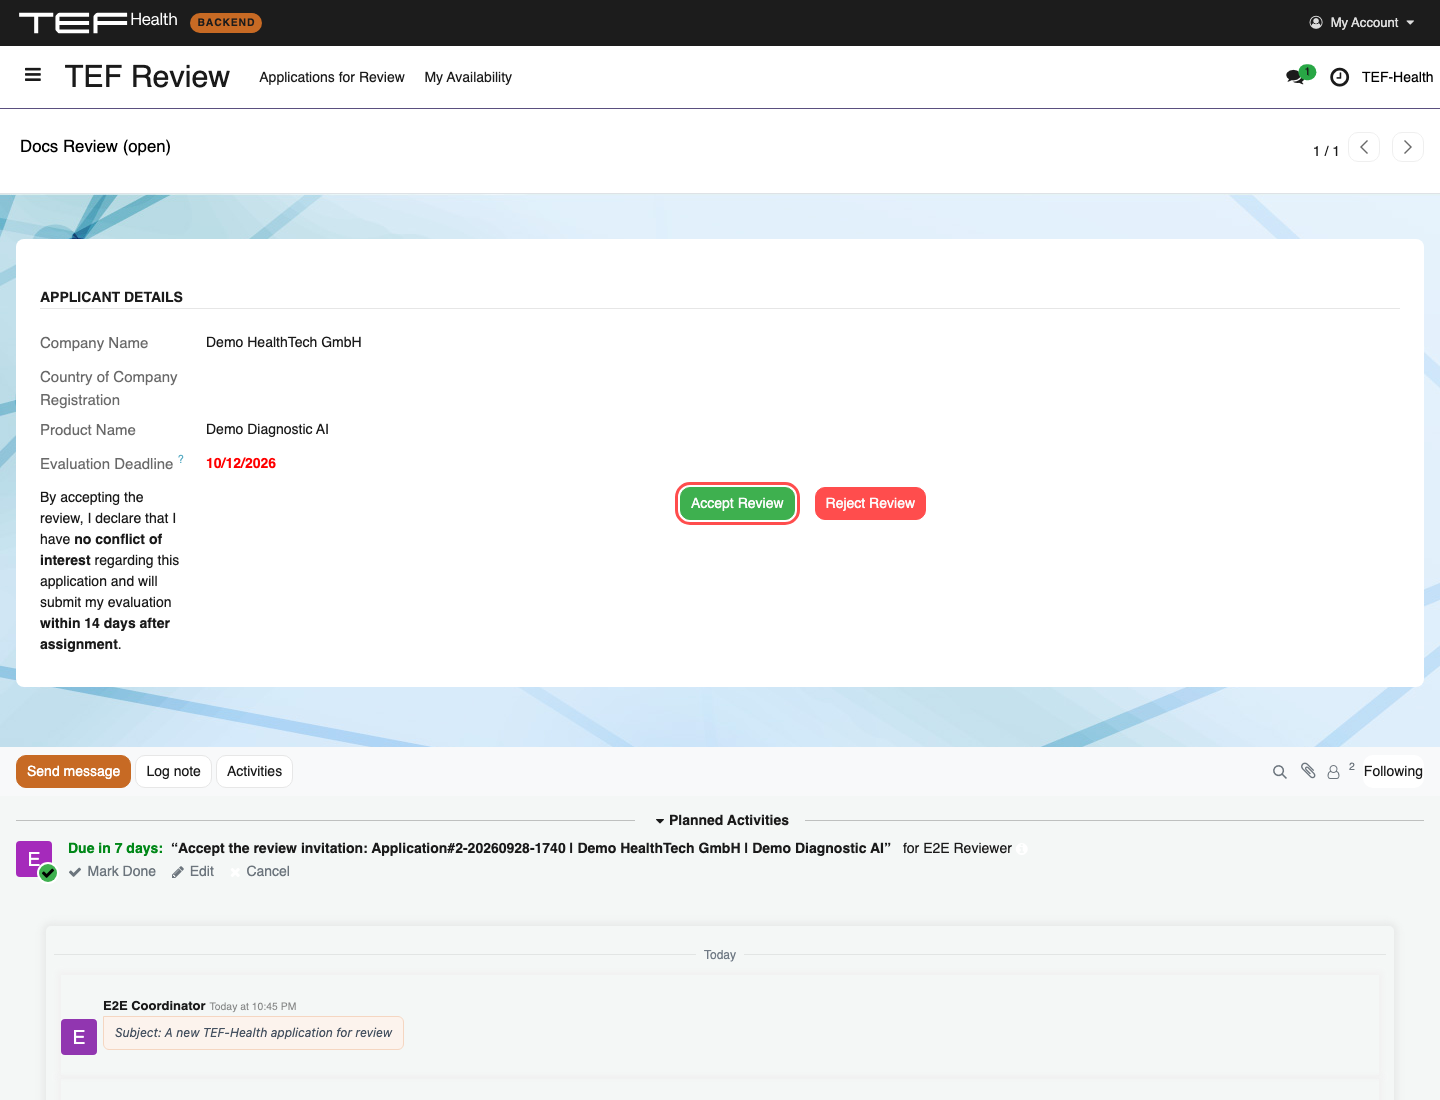
Task: Open the TEF-Health company switcher
Action: (1397, 77)
